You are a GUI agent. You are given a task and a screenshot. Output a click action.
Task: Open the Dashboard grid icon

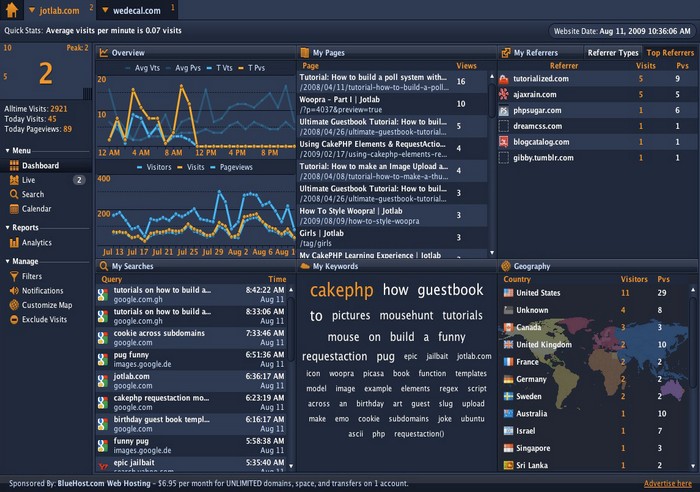pyautogui.click(x=14, y=166)
